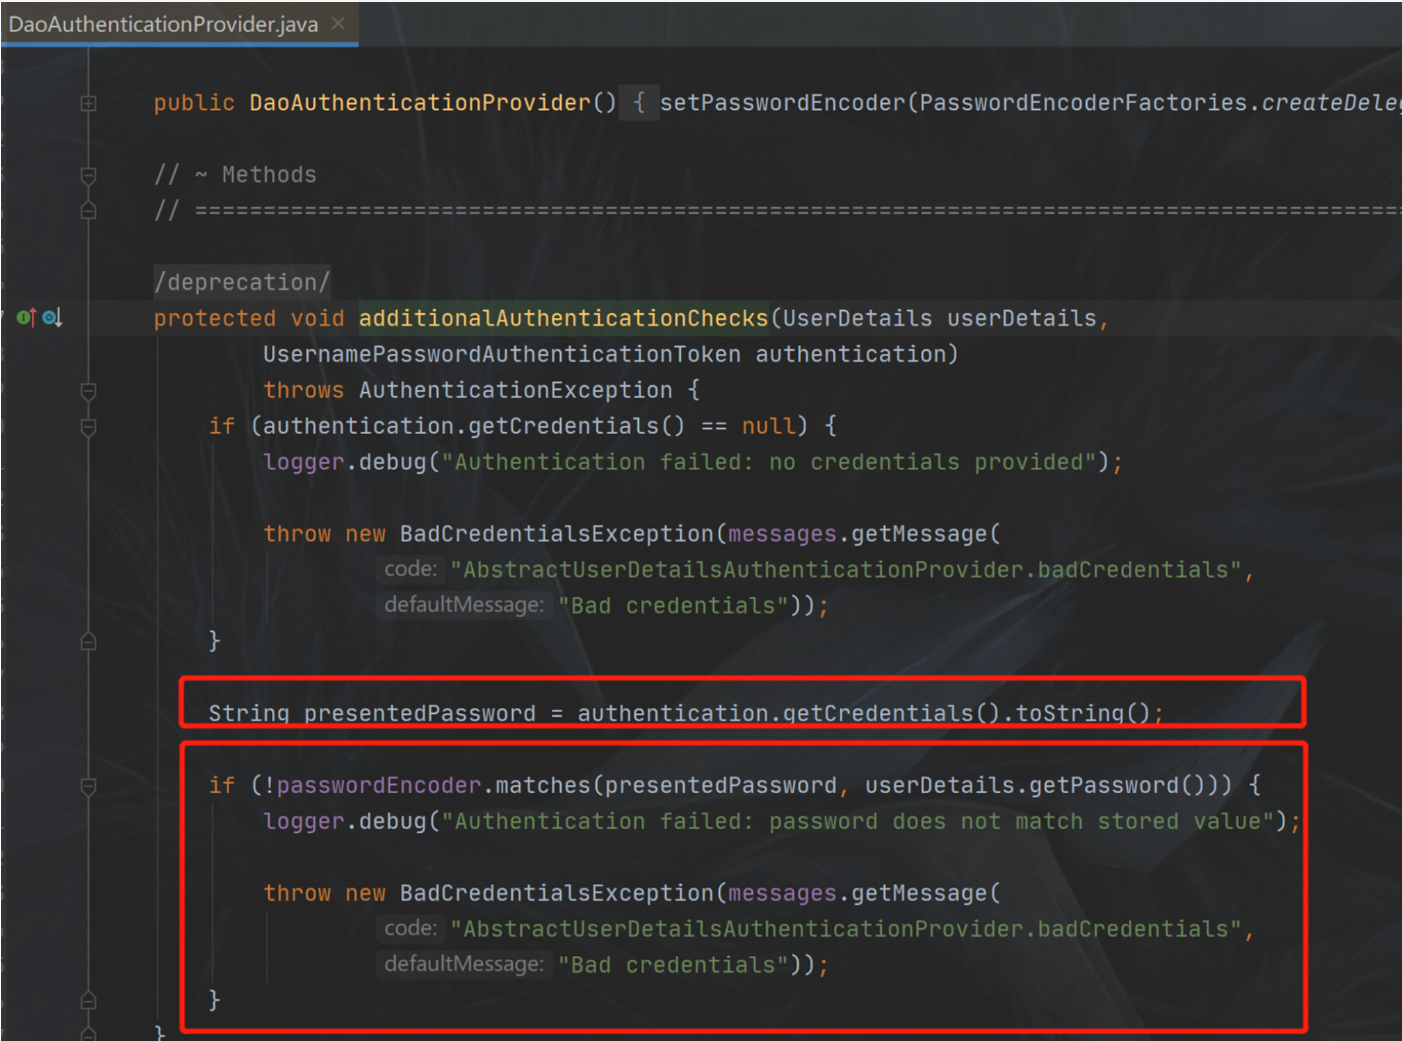Click fold end marker of passwordEncoder if-block

pos(88,1000)
